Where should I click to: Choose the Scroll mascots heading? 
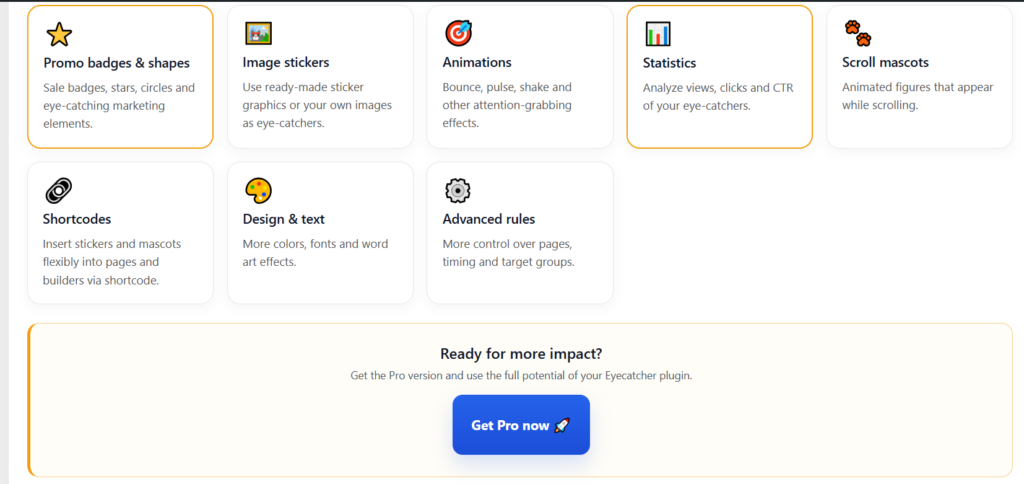(885, 62)
